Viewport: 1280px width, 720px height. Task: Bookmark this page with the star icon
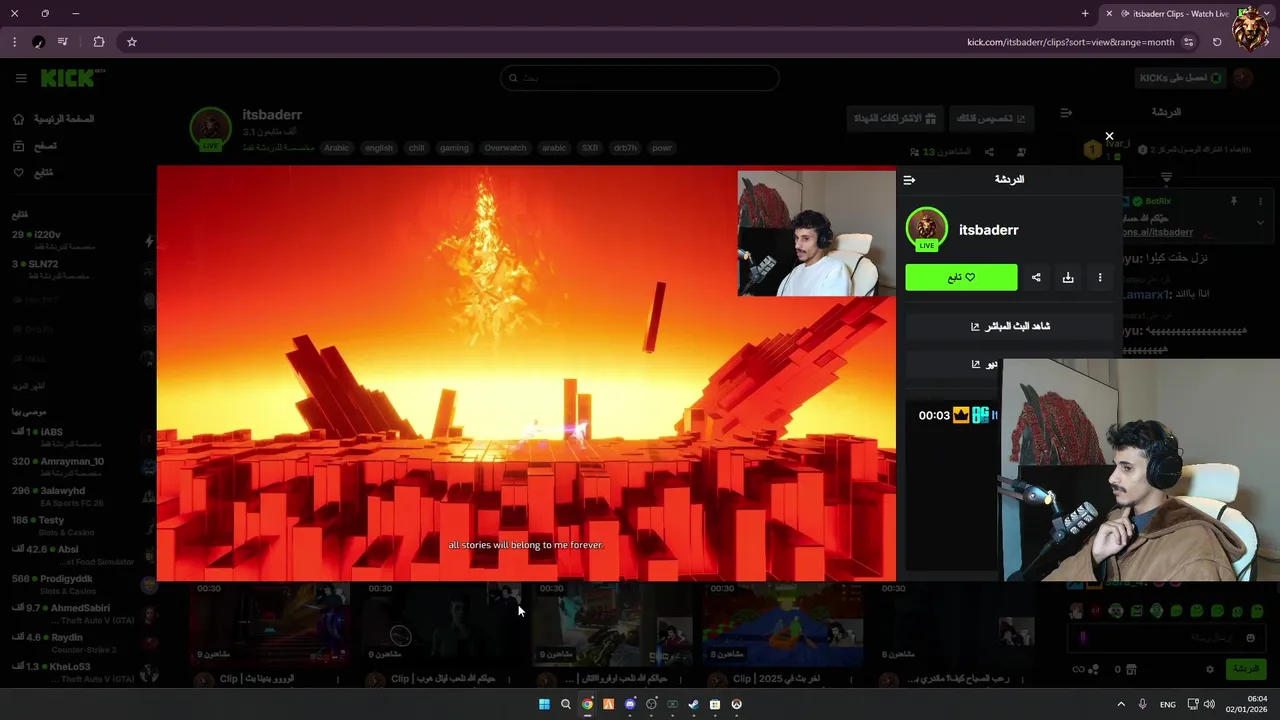click(x=131, y=42)
